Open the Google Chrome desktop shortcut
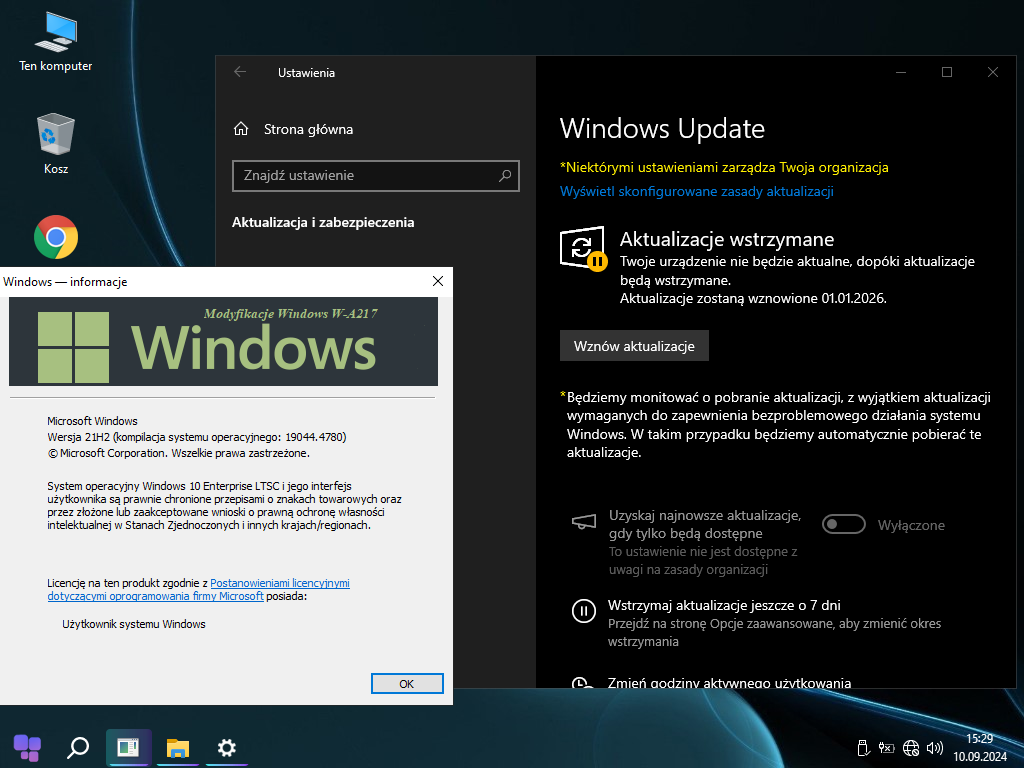Image resolution: width=1024 pixels, height=768 pixels. 56,237
